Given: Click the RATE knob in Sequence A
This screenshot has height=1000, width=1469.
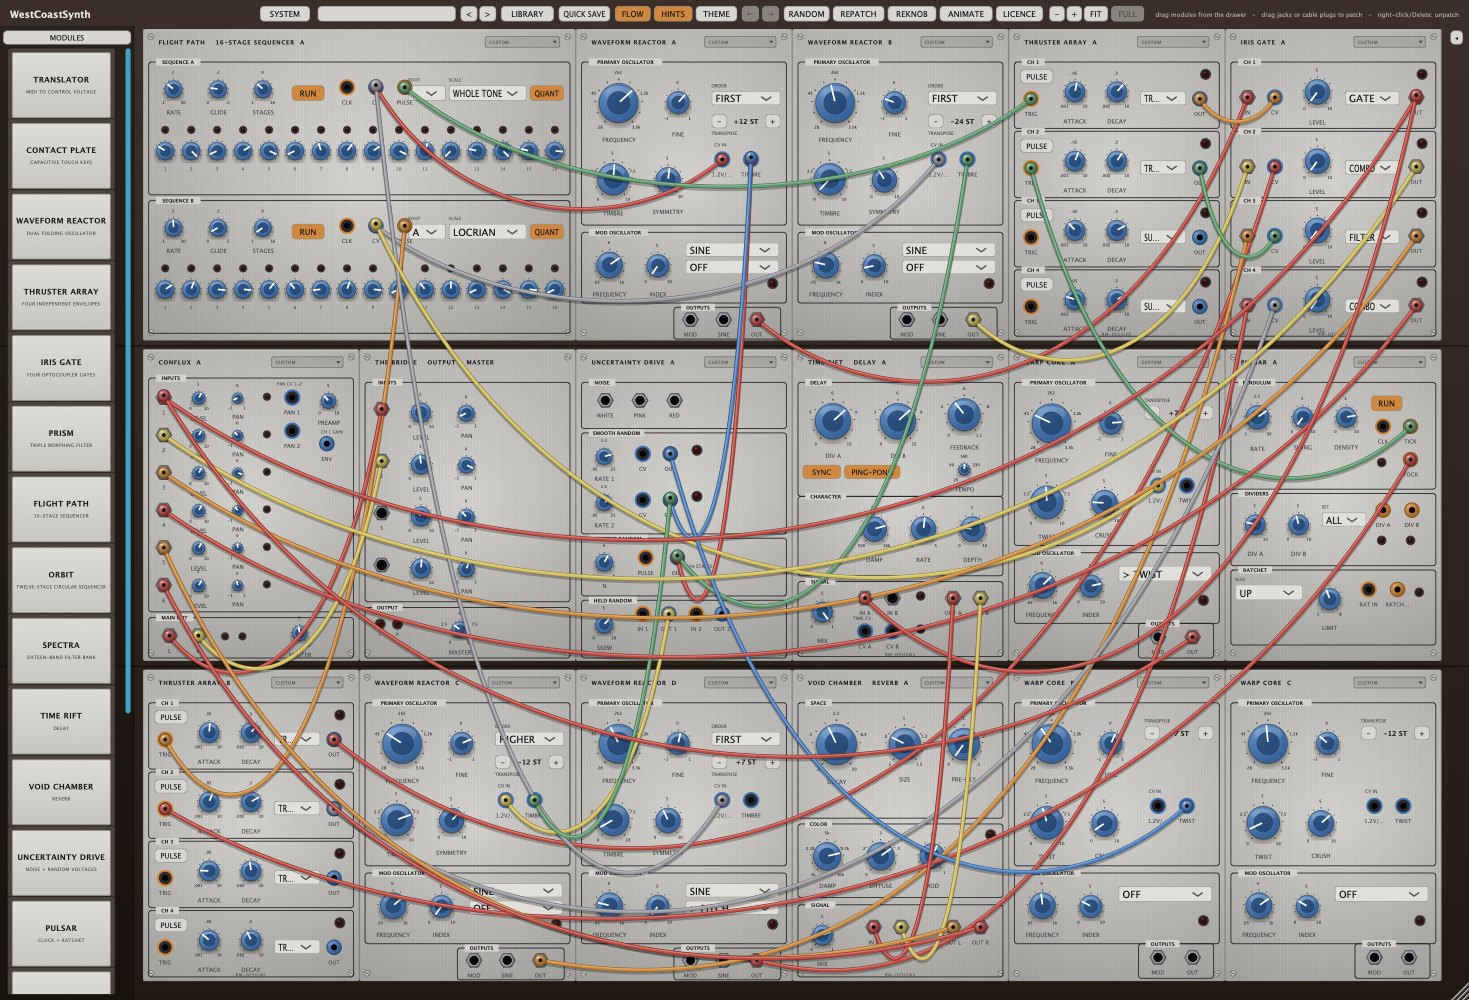Looking at the screenshot, I should pos(173,90).
